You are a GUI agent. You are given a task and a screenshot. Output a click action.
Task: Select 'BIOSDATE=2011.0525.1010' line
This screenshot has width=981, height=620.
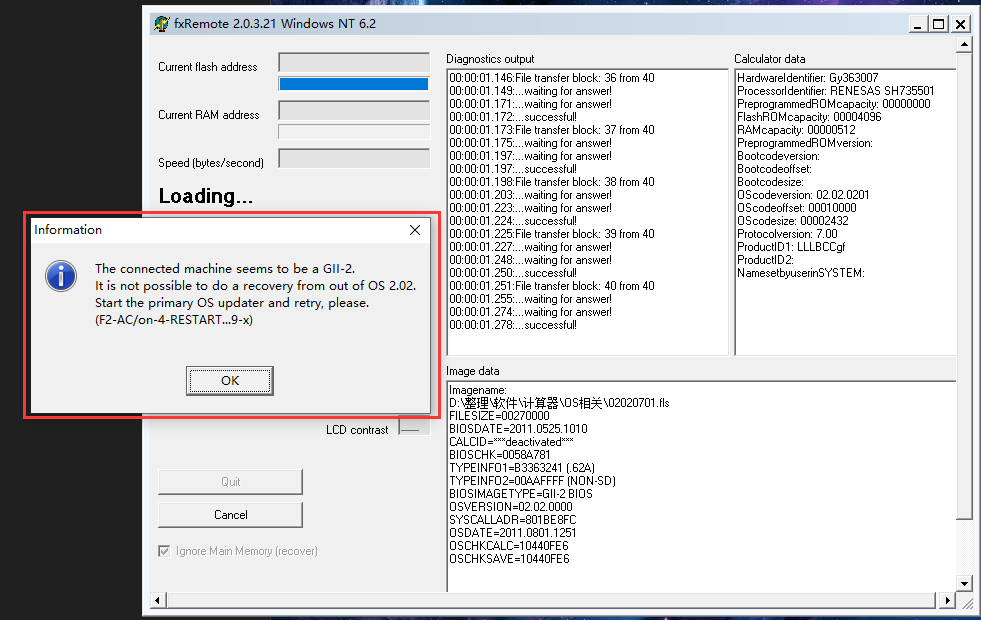518,429
